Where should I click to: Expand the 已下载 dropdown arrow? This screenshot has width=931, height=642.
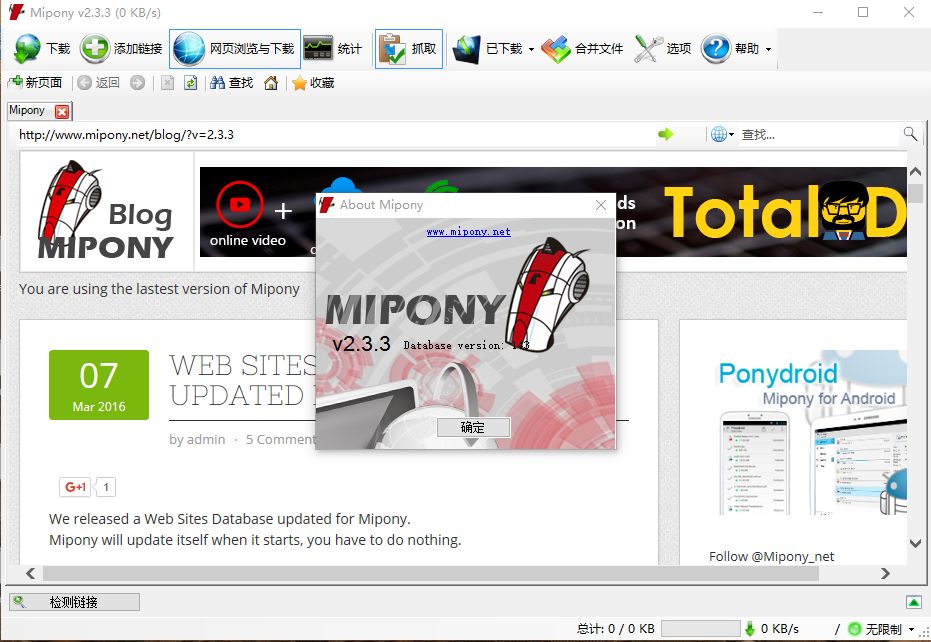[531, 49]
